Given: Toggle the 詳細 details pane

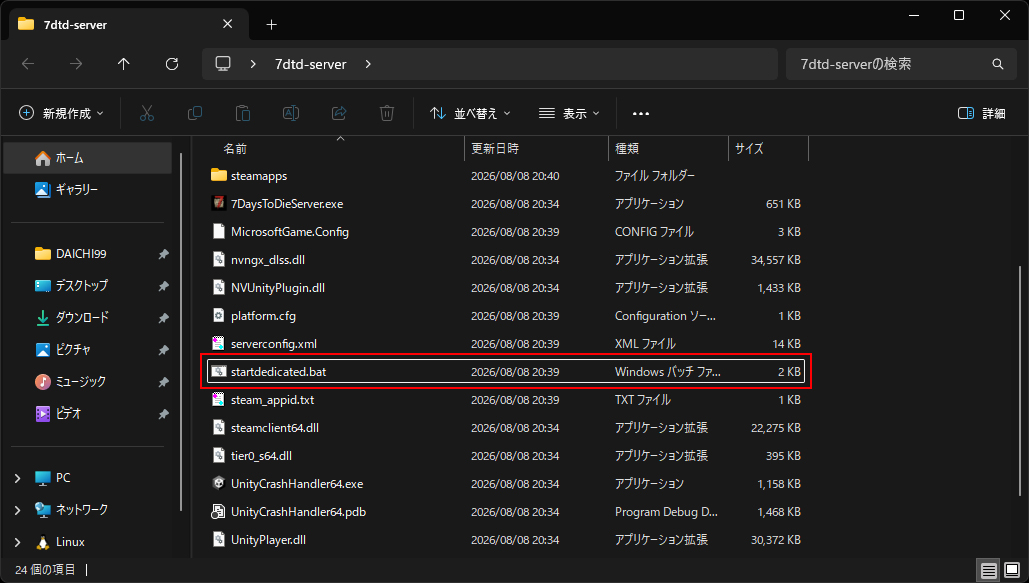Looking at the screenshot, I should pyautogui.click(x=982, y=114).
